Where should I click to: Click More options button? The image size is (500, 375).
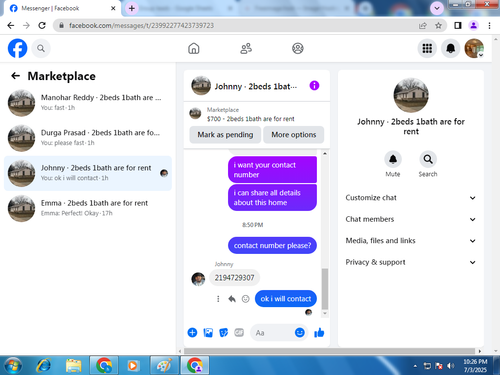294,135
